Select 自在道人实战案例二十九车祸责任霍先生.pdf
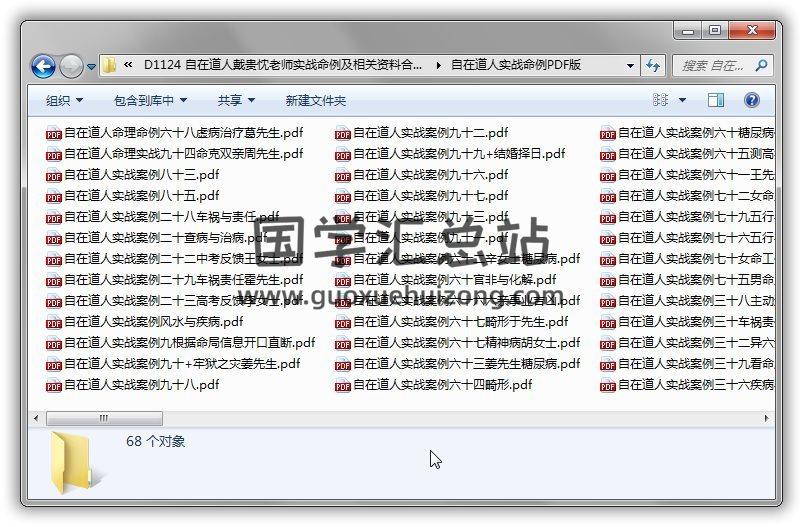 (175, 280)
